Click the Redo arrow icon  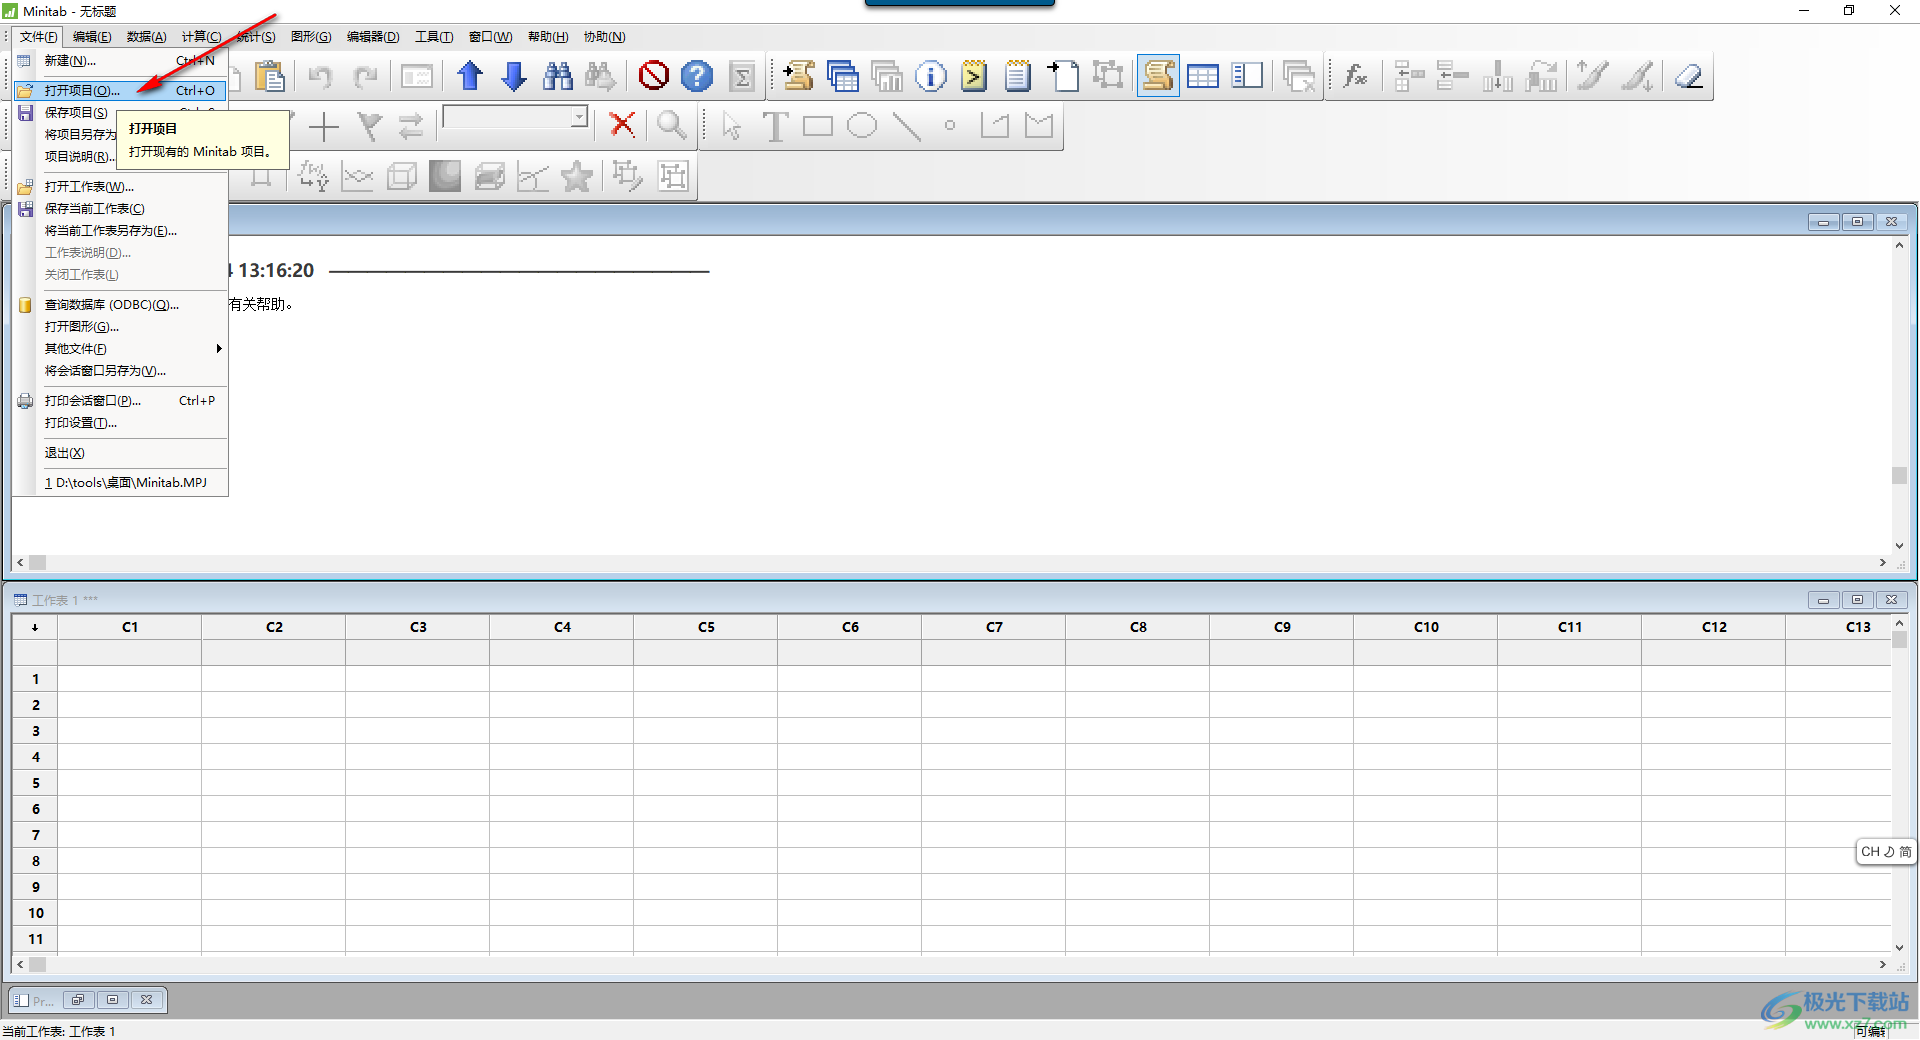coord(366,76)
